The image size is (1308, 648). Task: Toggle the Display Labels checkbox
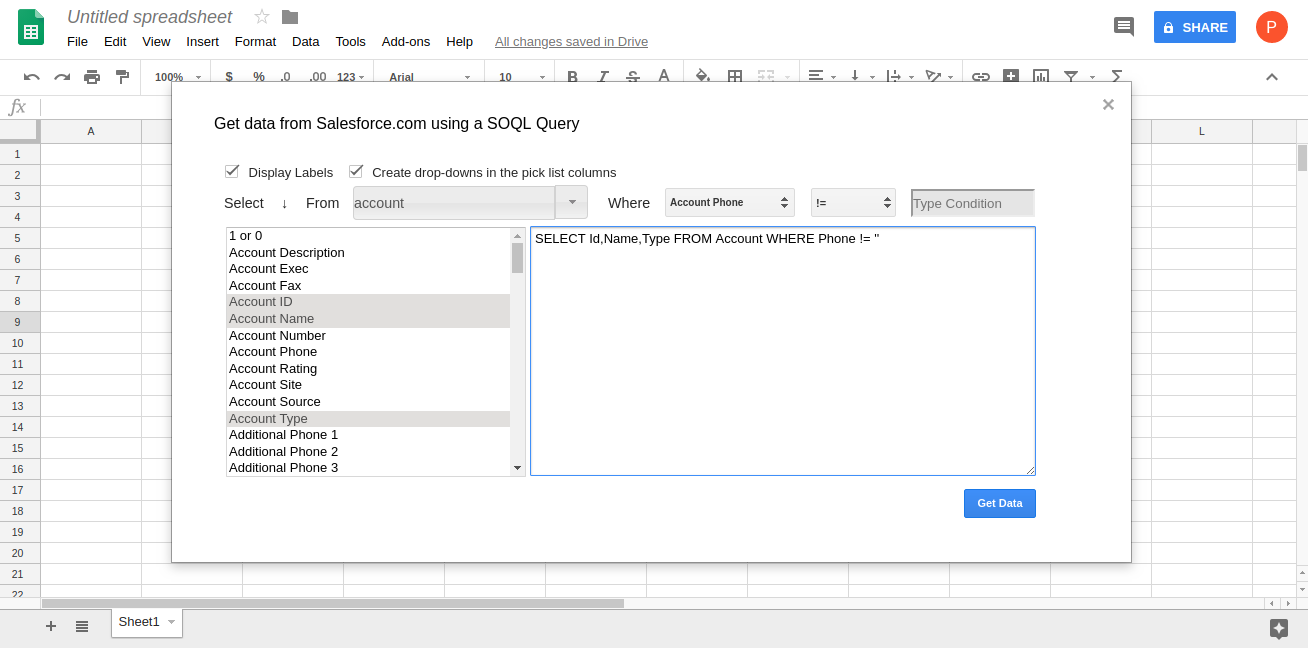232,171
